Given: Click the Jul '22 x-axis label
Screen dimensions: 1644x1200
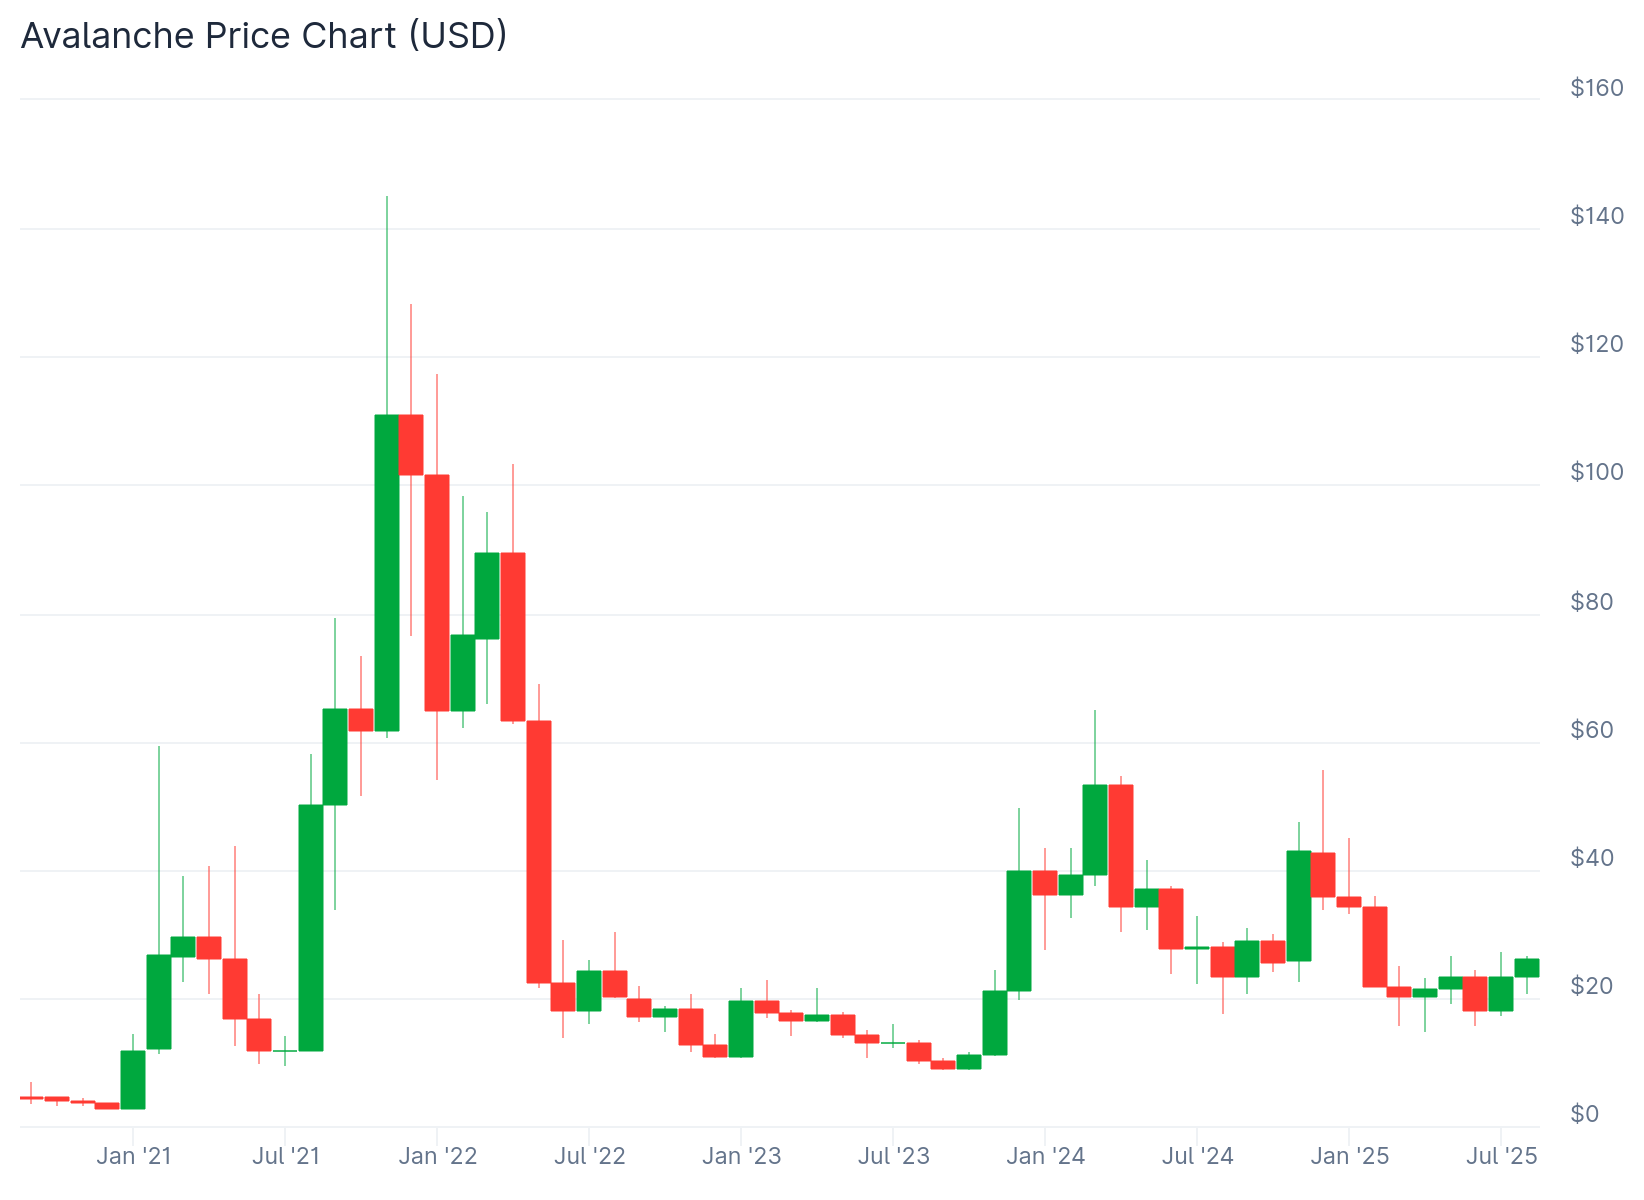Looking at the screenshot, I should (x=590, y=1157).
